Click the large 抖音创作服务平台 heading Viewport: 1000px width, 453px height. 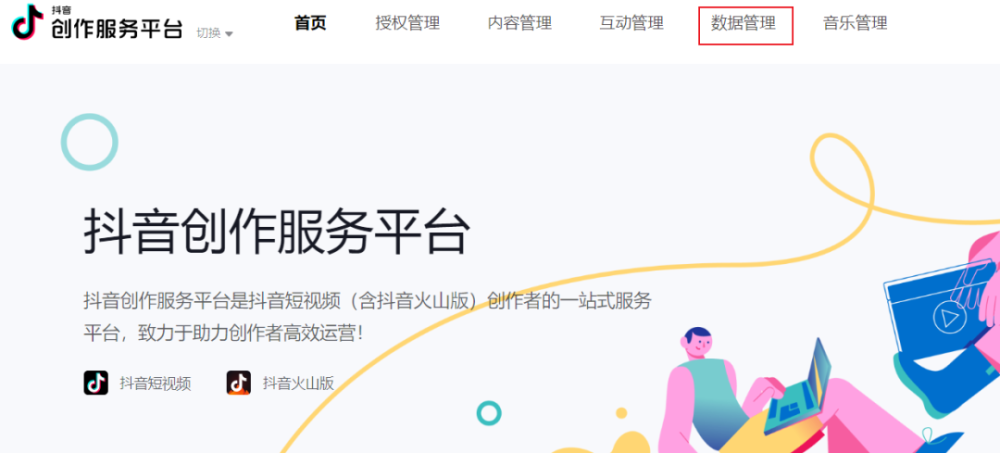(x=277, y=233)
